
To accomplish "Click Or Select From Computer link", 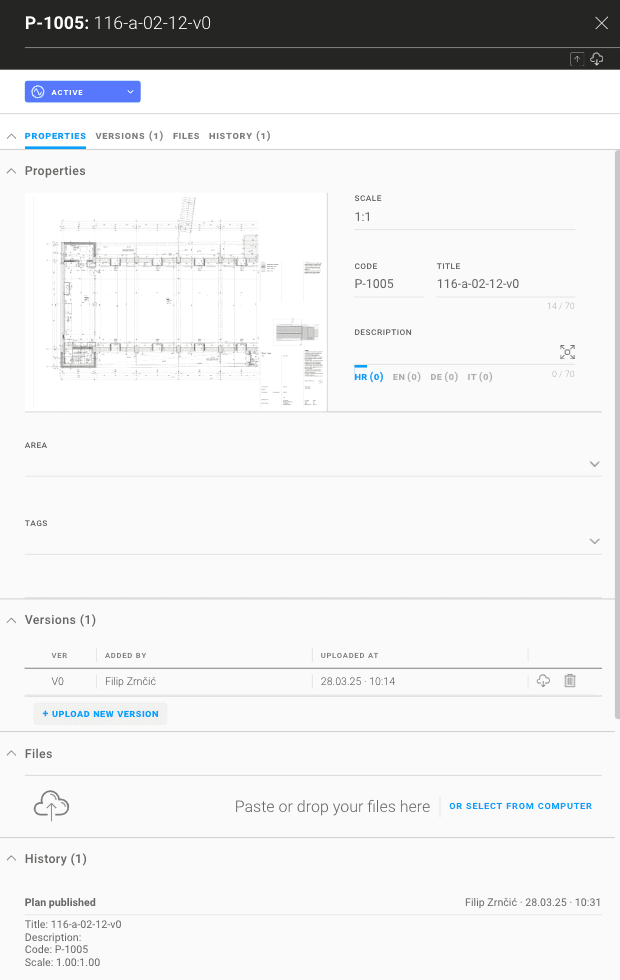I will (x=520, y=806).
